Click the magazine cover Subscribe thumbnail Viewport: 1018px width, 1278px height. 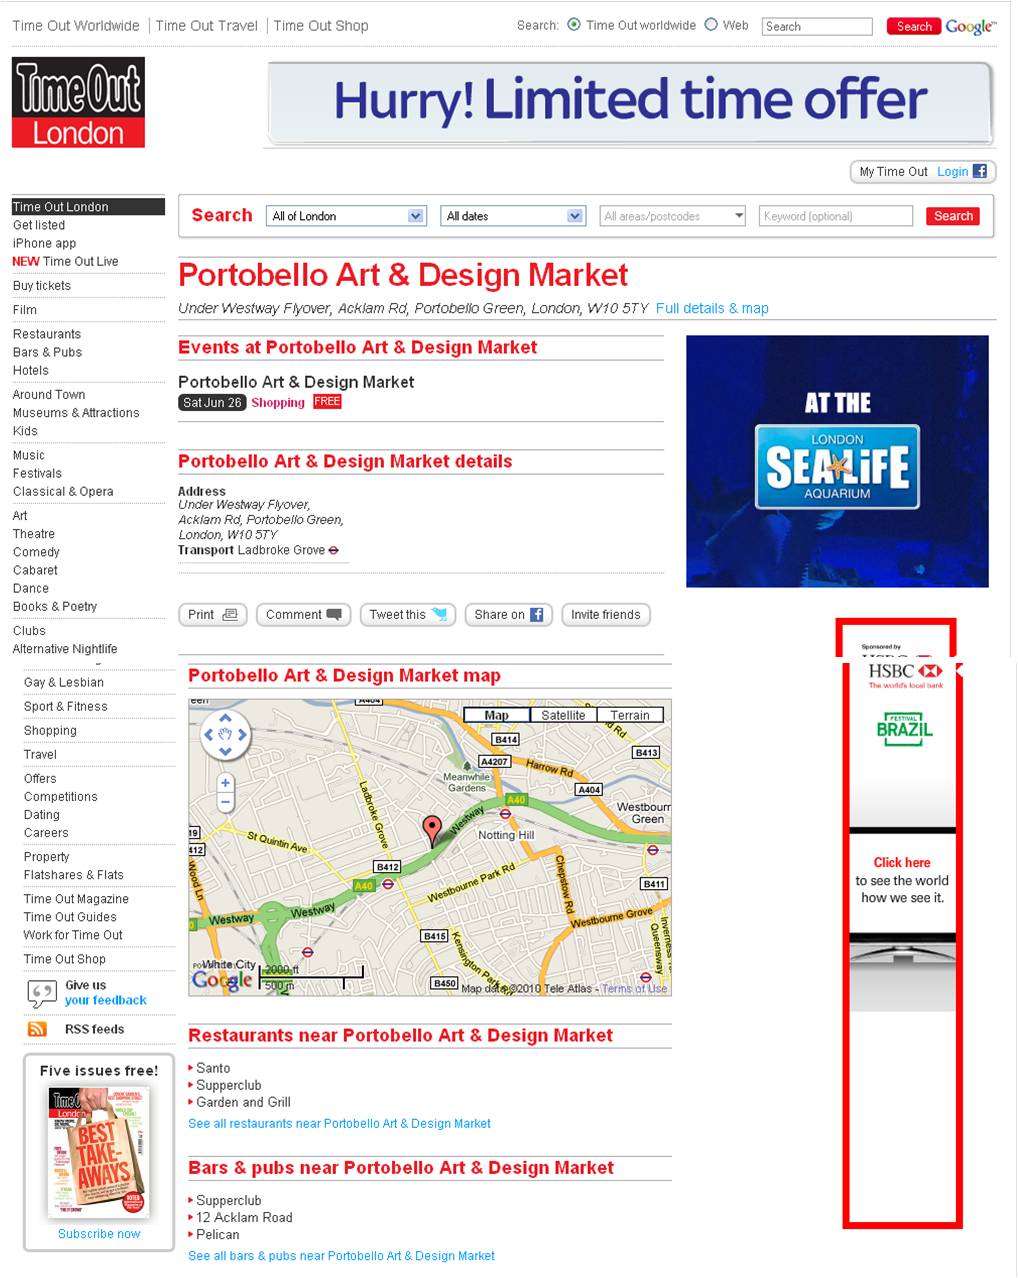(98, 1151)
